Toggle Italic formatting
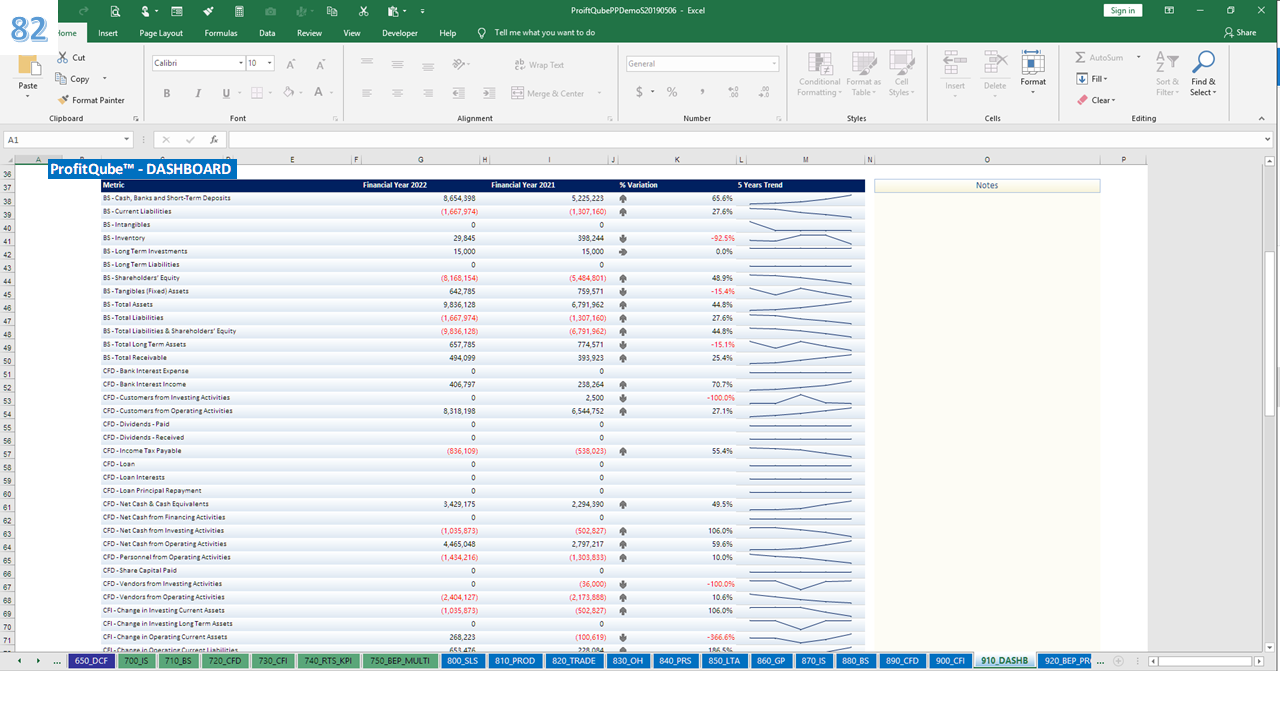1280x720 pixels. [196, 93]
